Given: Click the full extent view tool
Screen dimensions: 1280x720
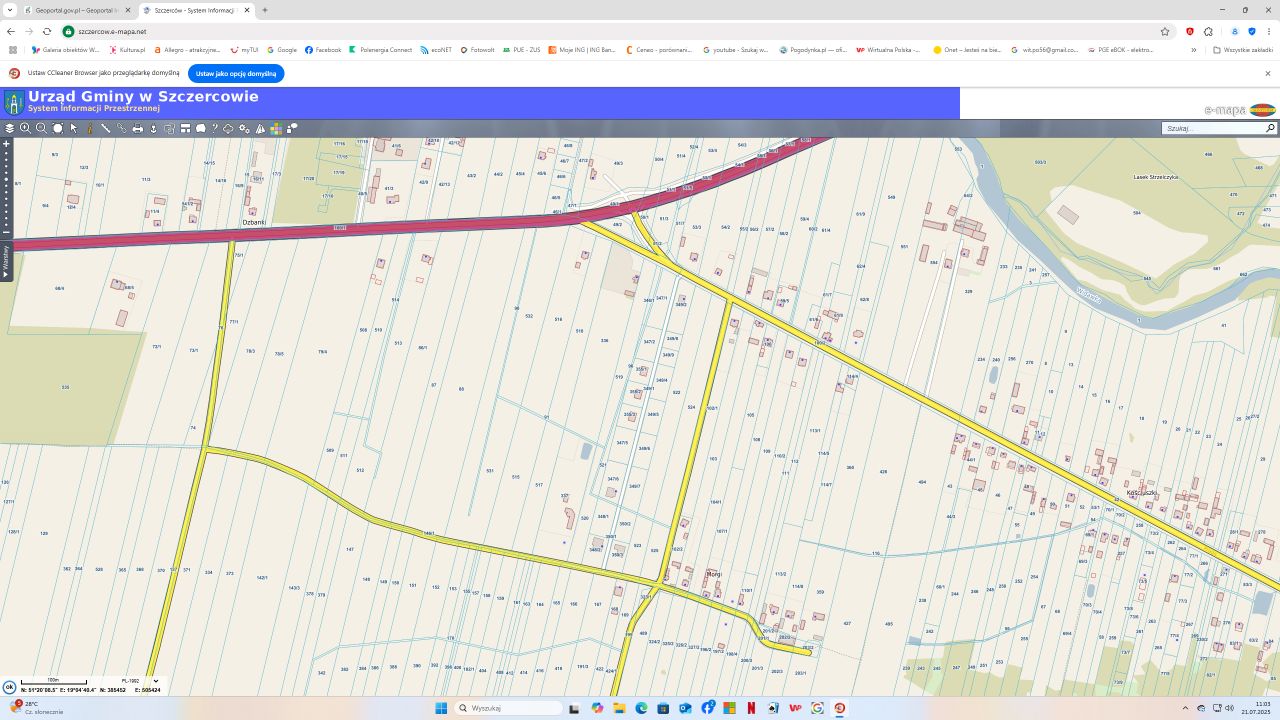Looking at the screenshot, I should pos(57,128).
